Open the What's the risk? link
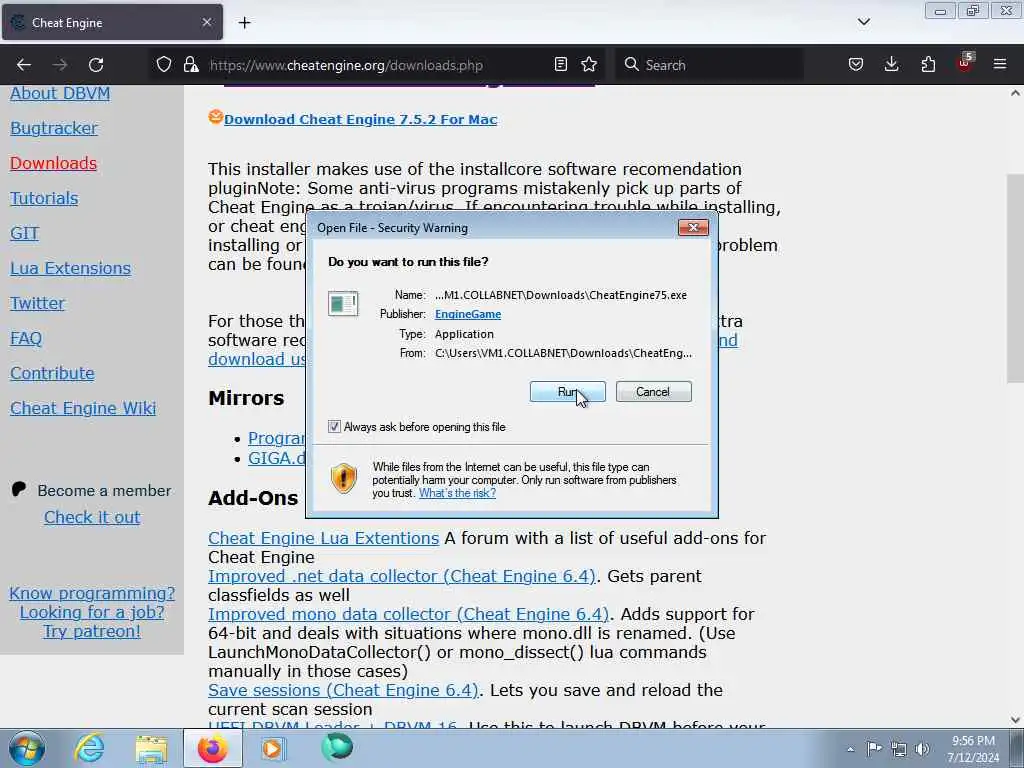 [x=457, y=493]
